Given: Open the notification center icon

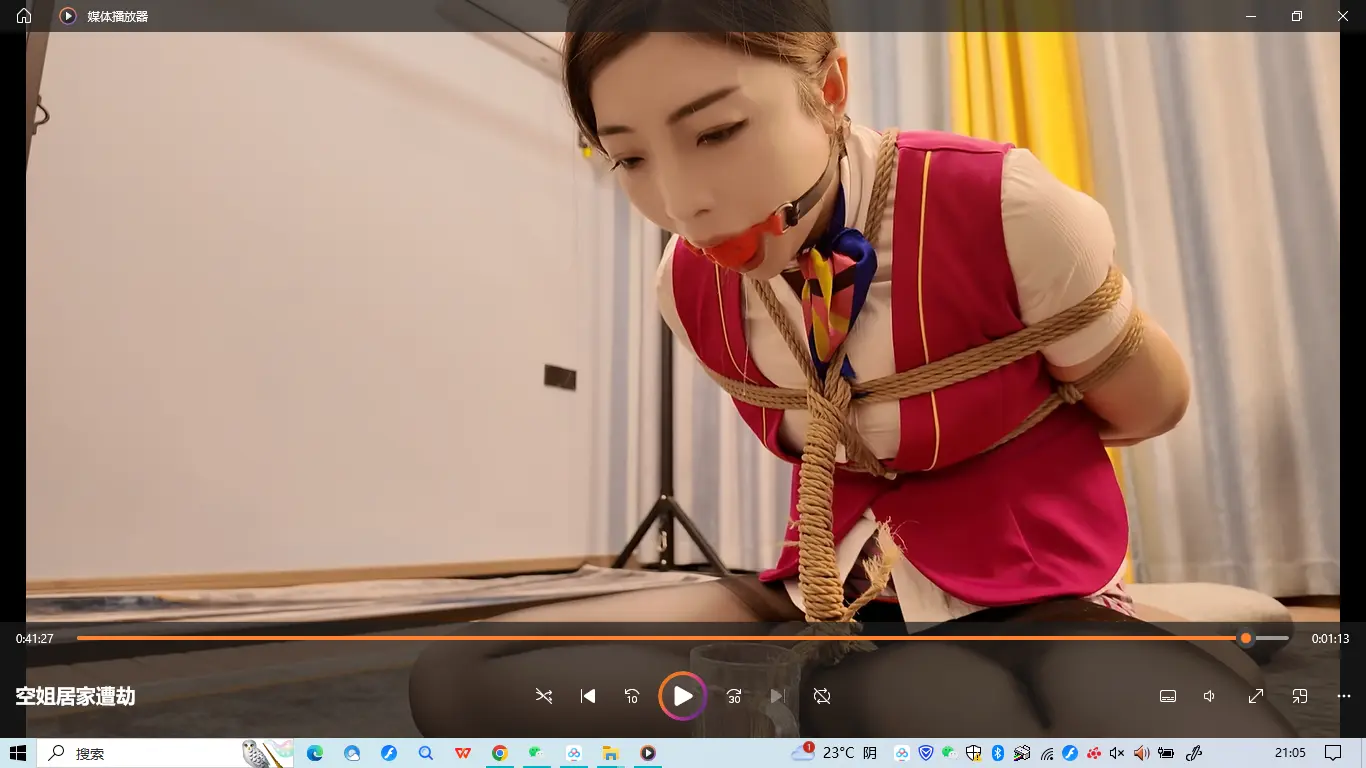Looking at the screenshot, I should tap(1333, 753).
